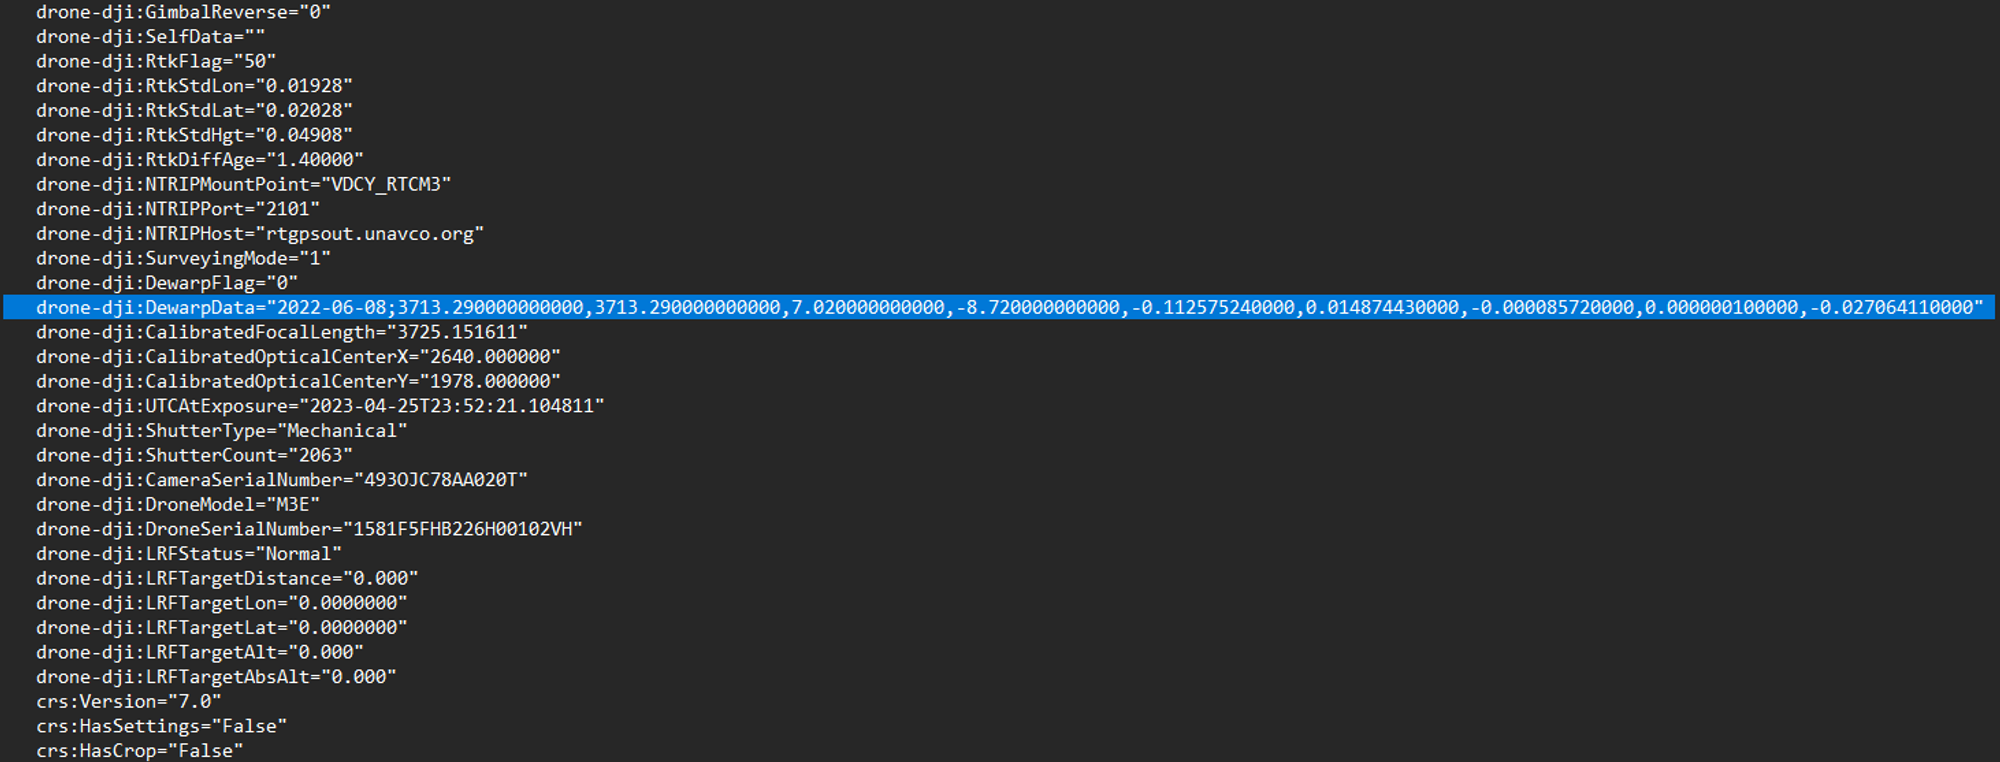Click the crs:Version="7.0" line

pos(129,701)
